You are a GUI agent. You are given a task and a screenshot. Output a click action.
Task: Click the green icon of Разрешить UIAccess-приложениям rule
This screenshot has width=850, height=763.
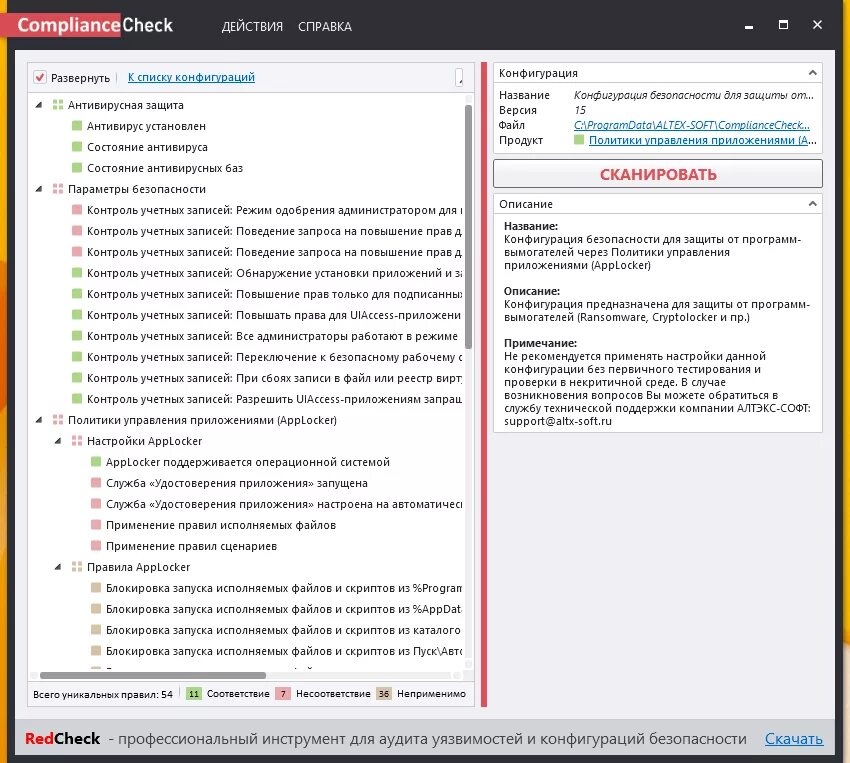point(77,399)
